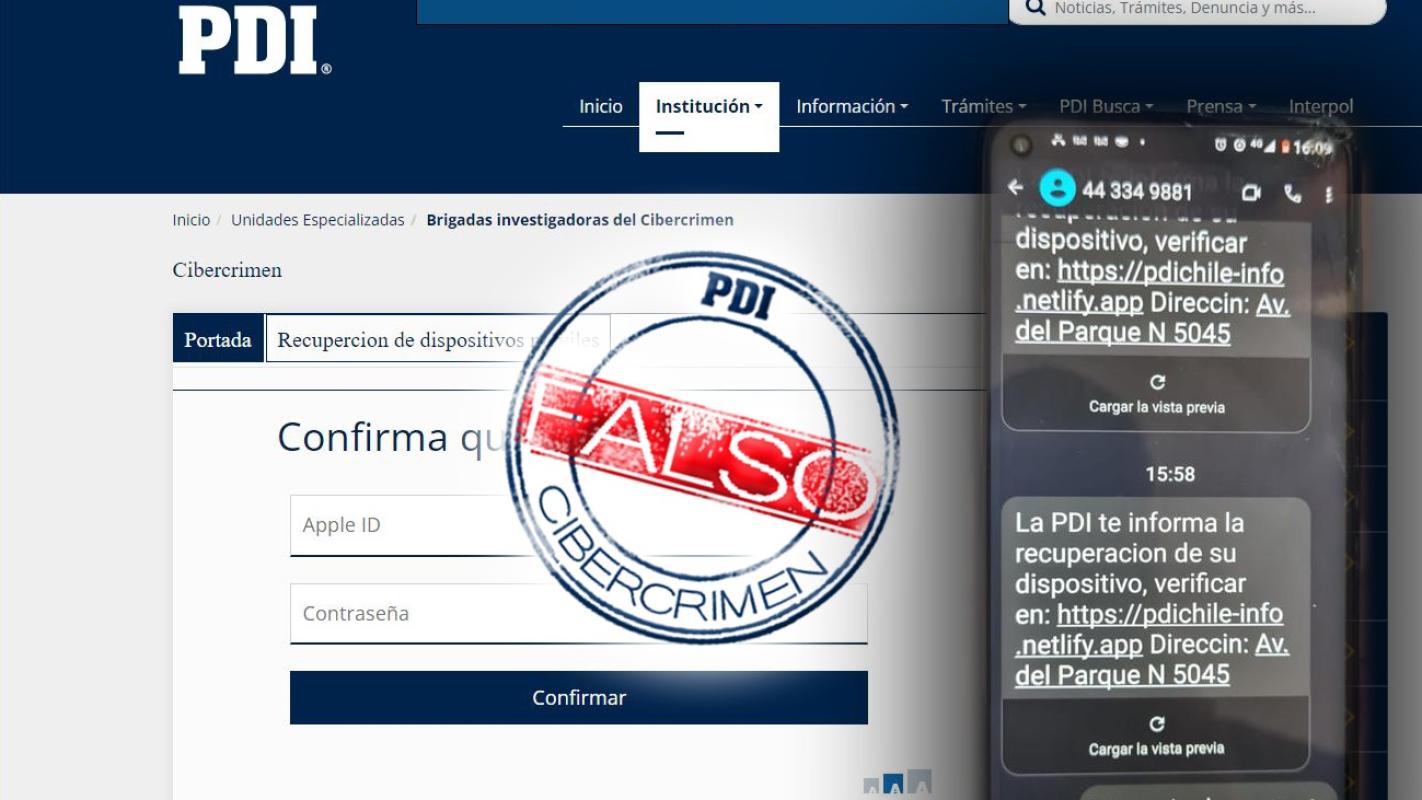Tap the phone call icon in SMS header

(1293, 193)
